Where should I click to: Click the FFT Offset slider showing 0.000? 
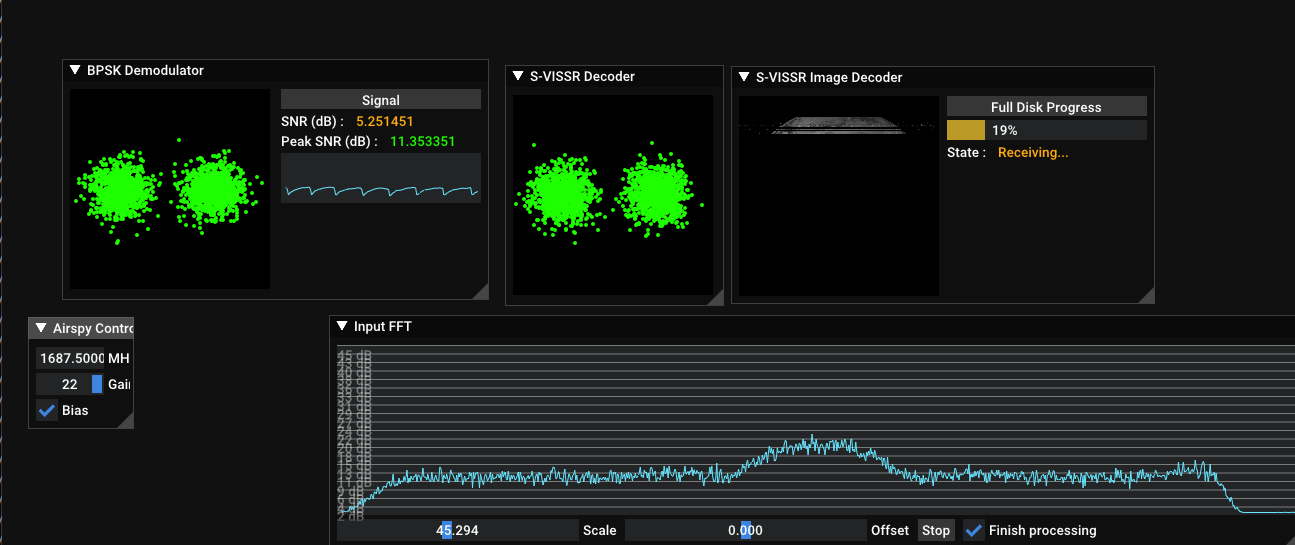click(x=745, y=531)
